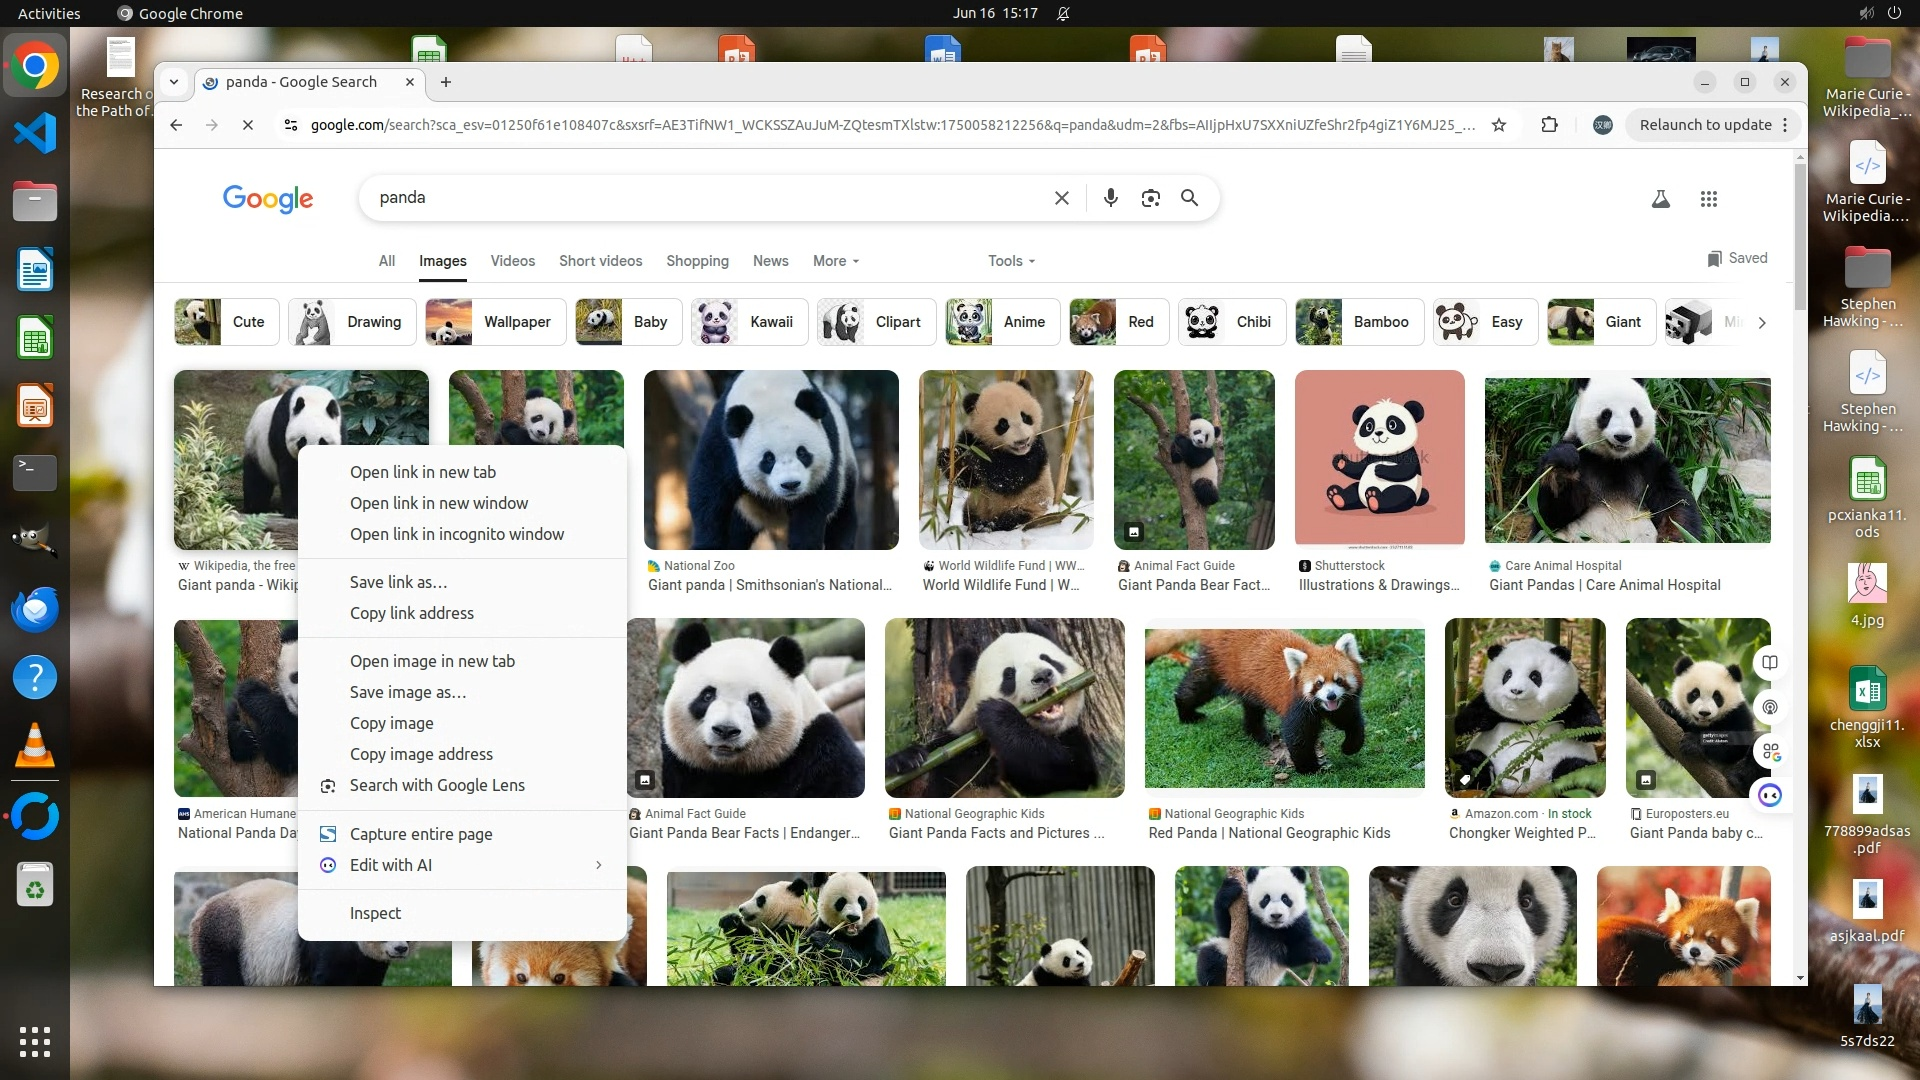Screen dimensions: 1920x1080
Task: Click the search by image camera icon
Action: (x=1150, y=198)
